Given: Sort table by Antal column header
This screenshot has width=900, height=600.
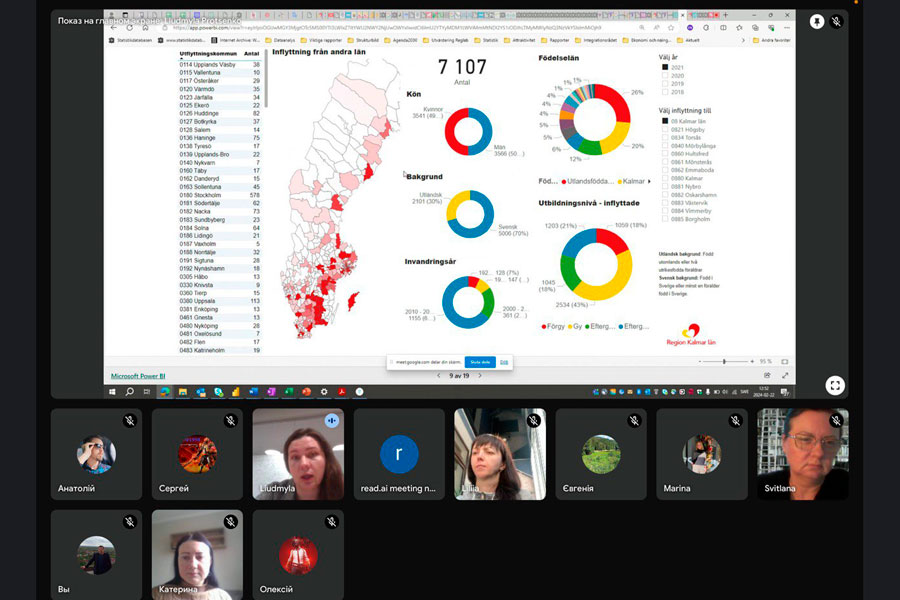Looking at the screenshot, I should [x=251, y=53].
